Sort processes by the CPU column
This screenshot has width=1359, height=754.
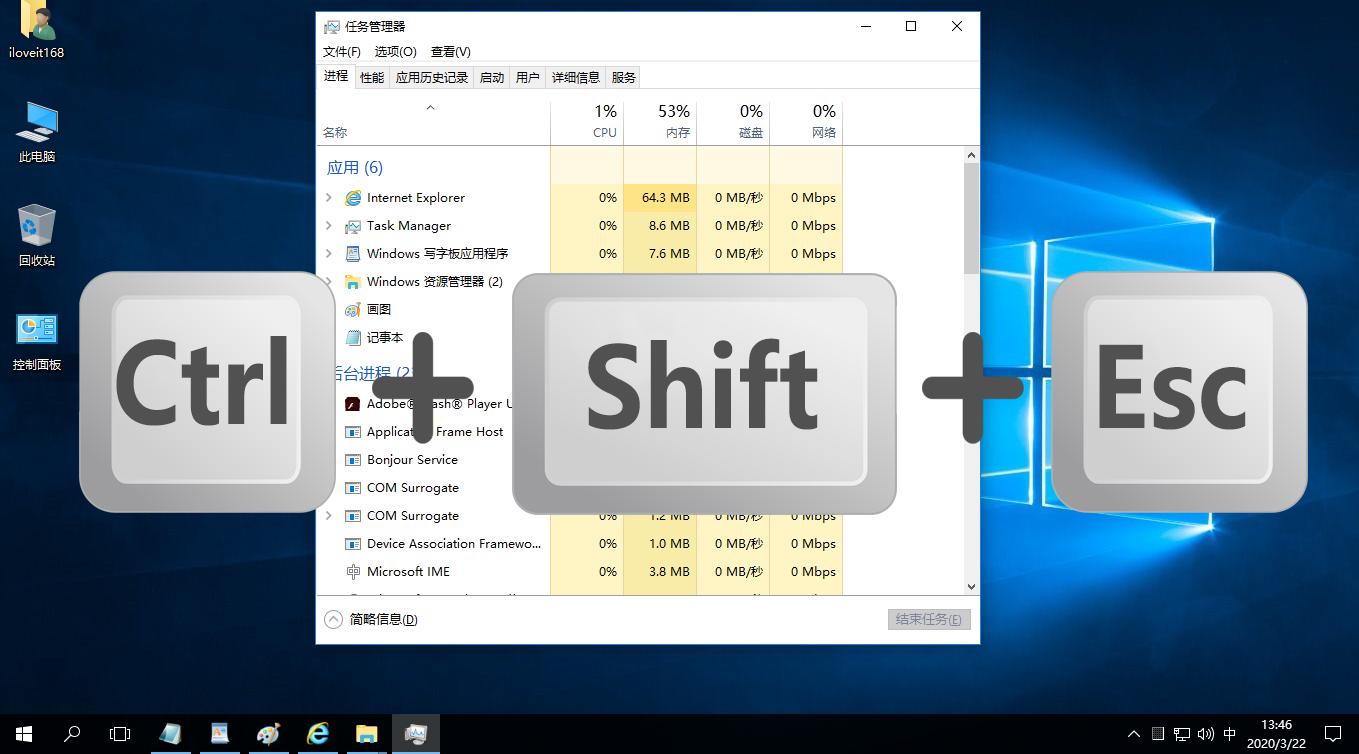[604, 120]
